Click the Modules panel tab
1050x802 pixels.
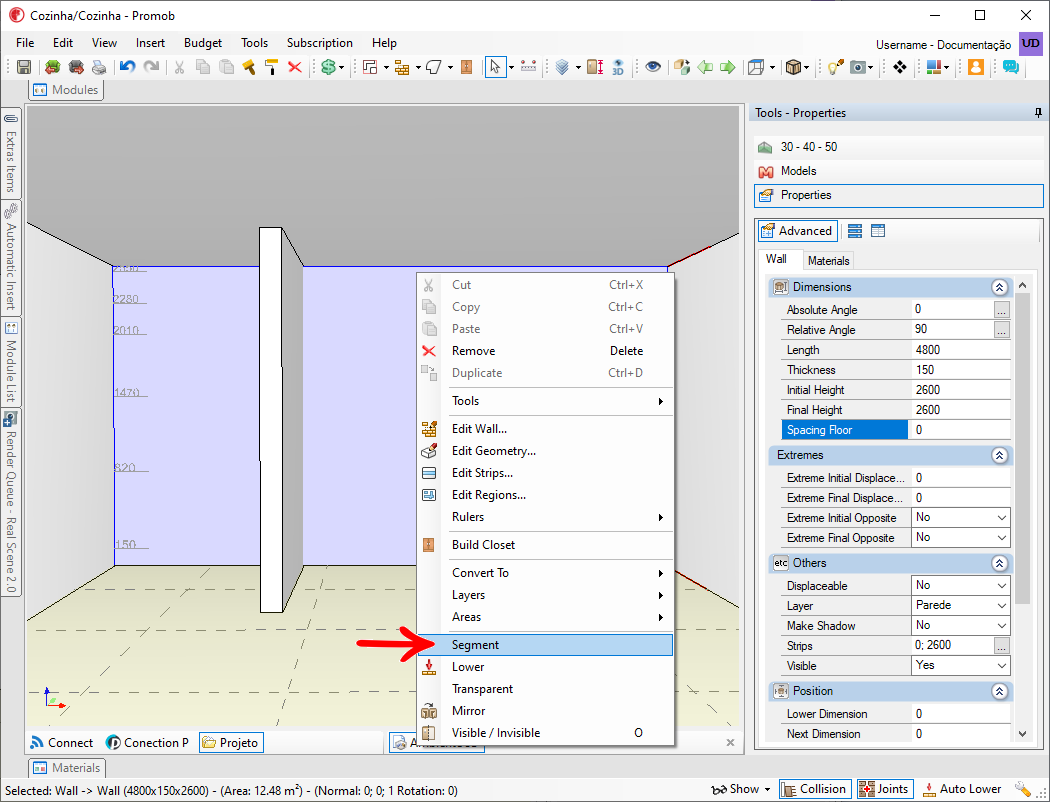66,90
